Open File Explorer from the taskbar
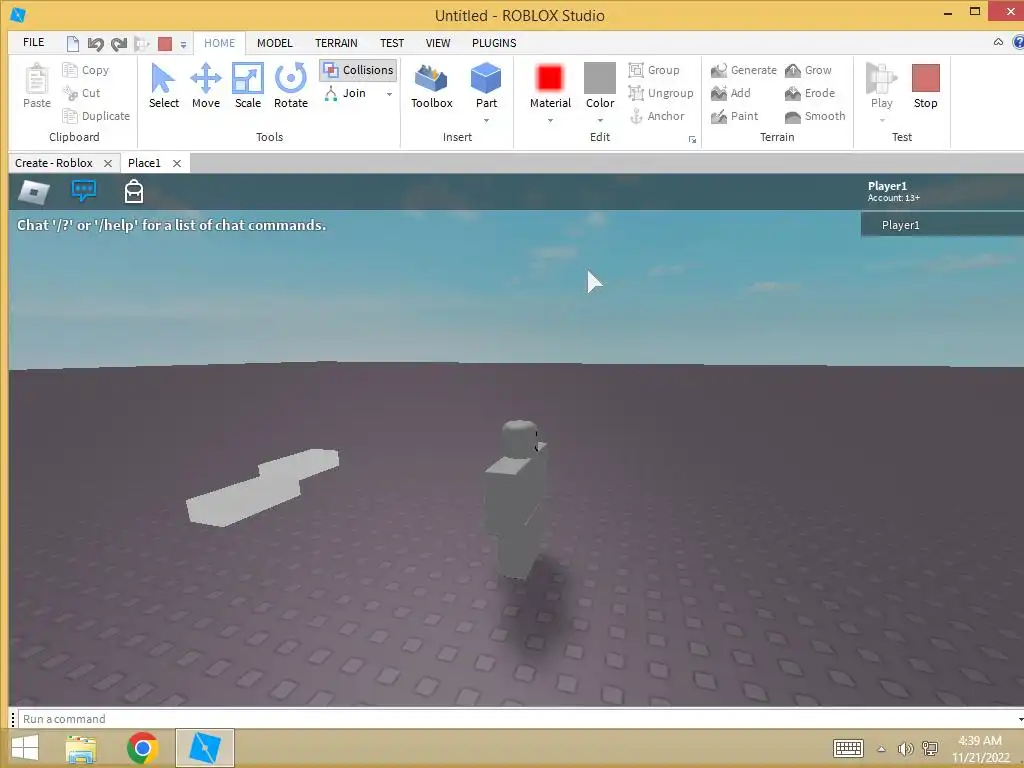1024x768 pixels. coord(81,748)
